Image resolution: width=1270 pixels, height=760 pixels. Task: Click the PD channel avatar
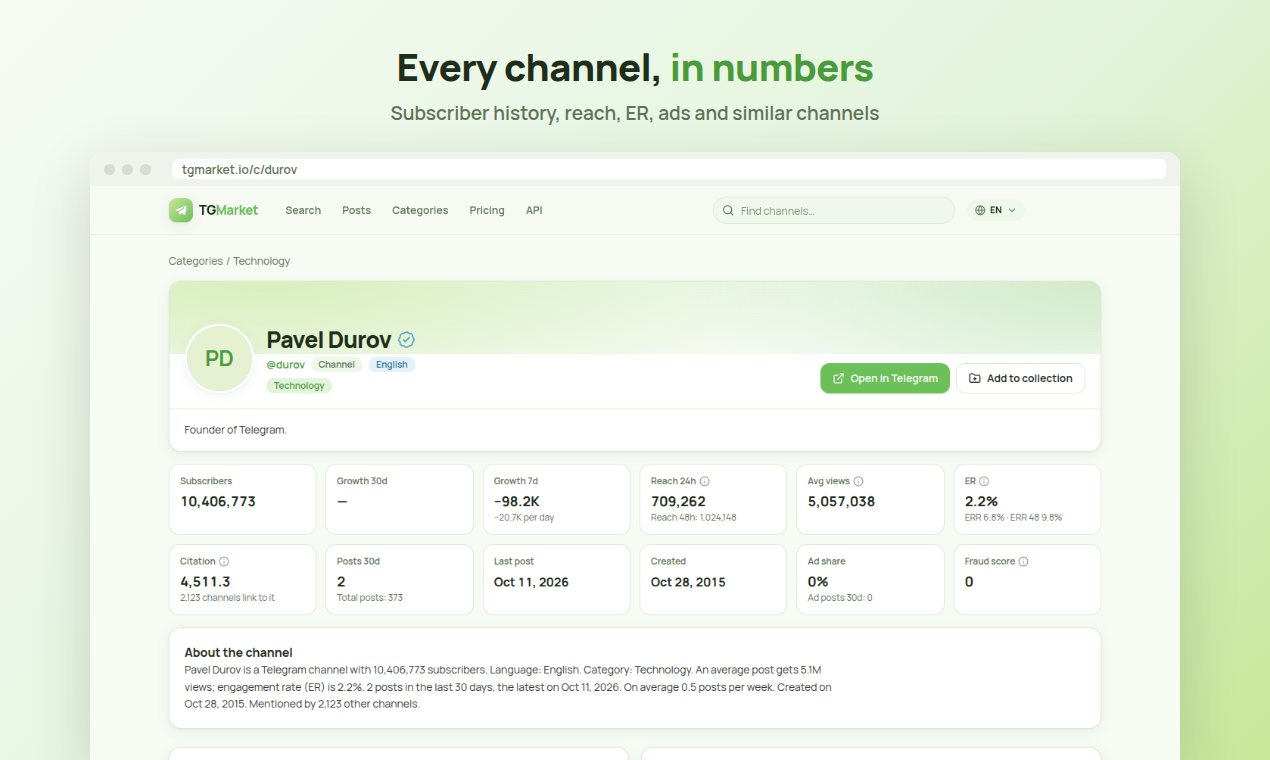220,358
